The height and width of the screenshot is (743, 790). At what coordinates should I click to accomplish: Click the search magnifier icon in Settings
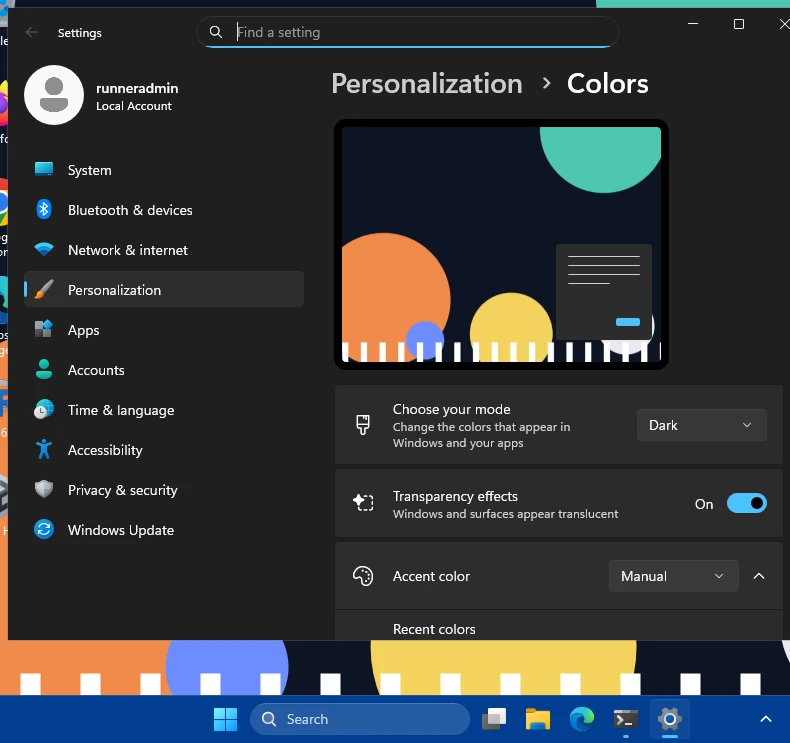(216, 32)
